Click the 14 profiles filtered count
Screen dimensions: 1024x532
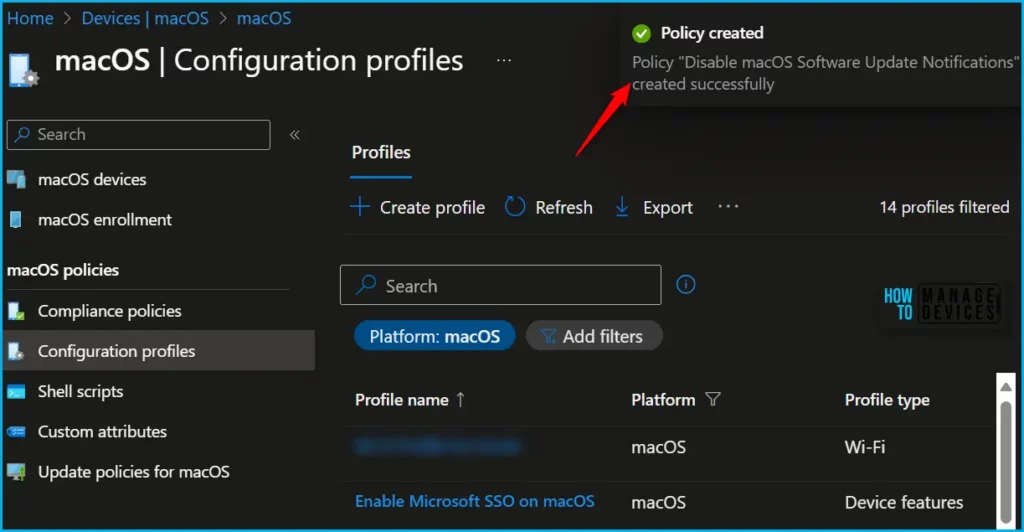click(944, 208)
